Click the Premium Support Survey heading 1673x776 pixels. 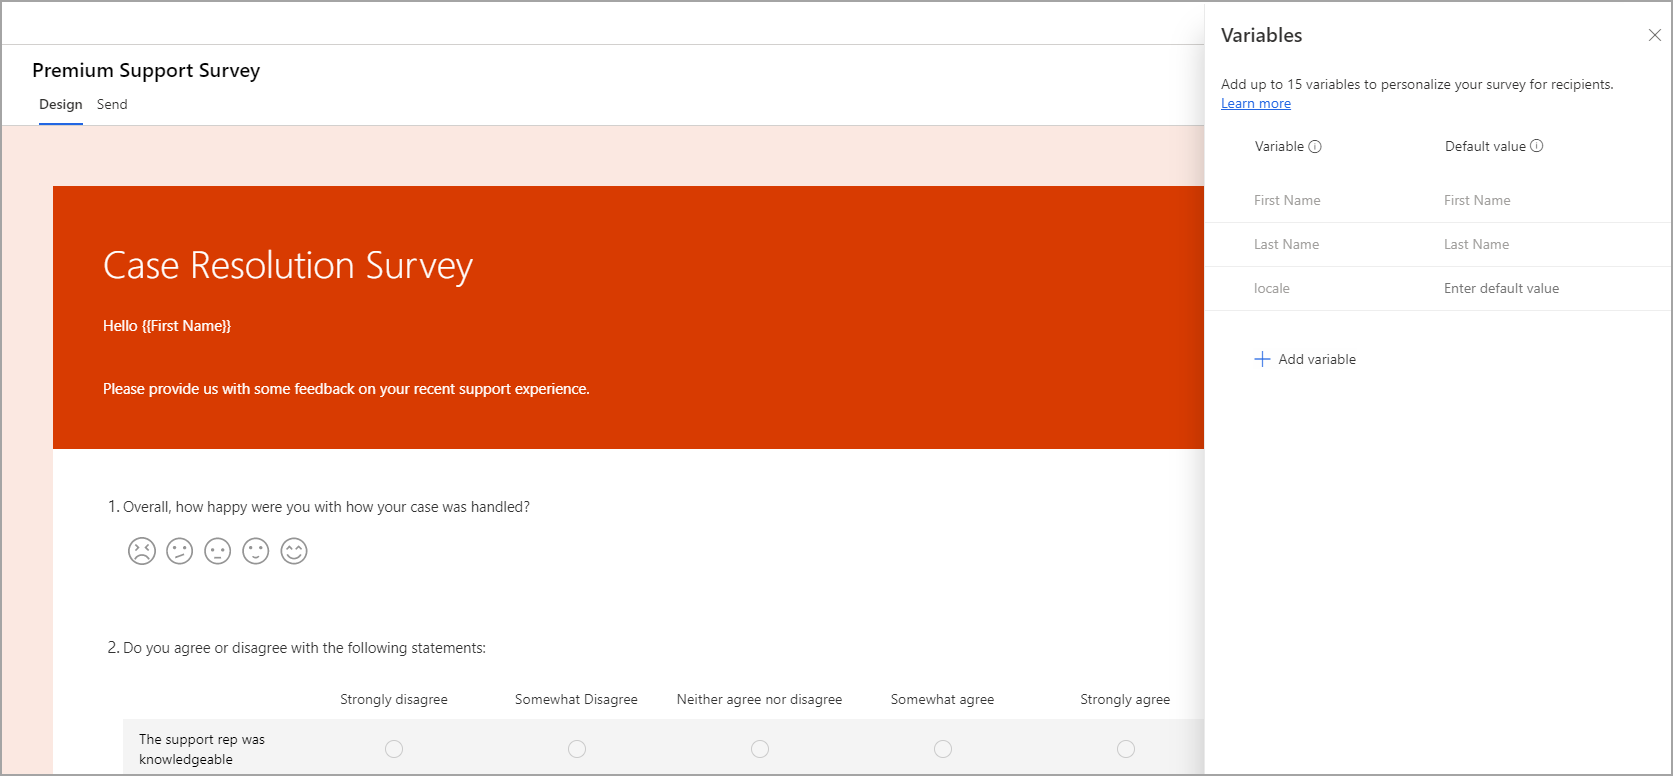coord(146,70)
